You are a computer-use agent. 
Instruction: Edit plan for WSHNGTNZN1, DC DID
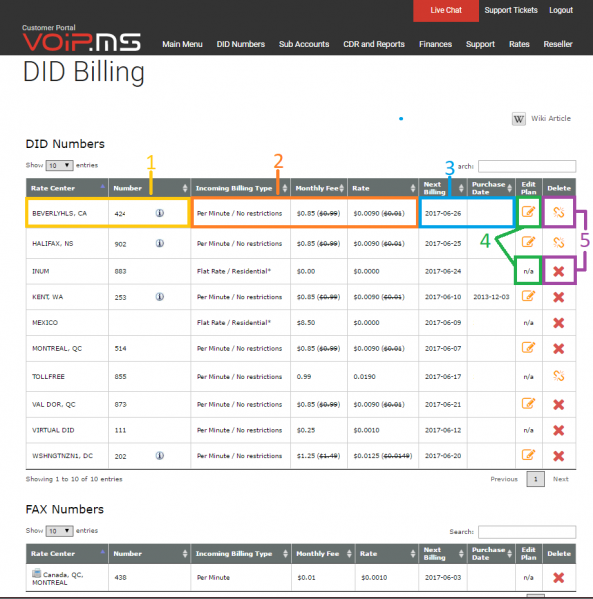[528, 455]
